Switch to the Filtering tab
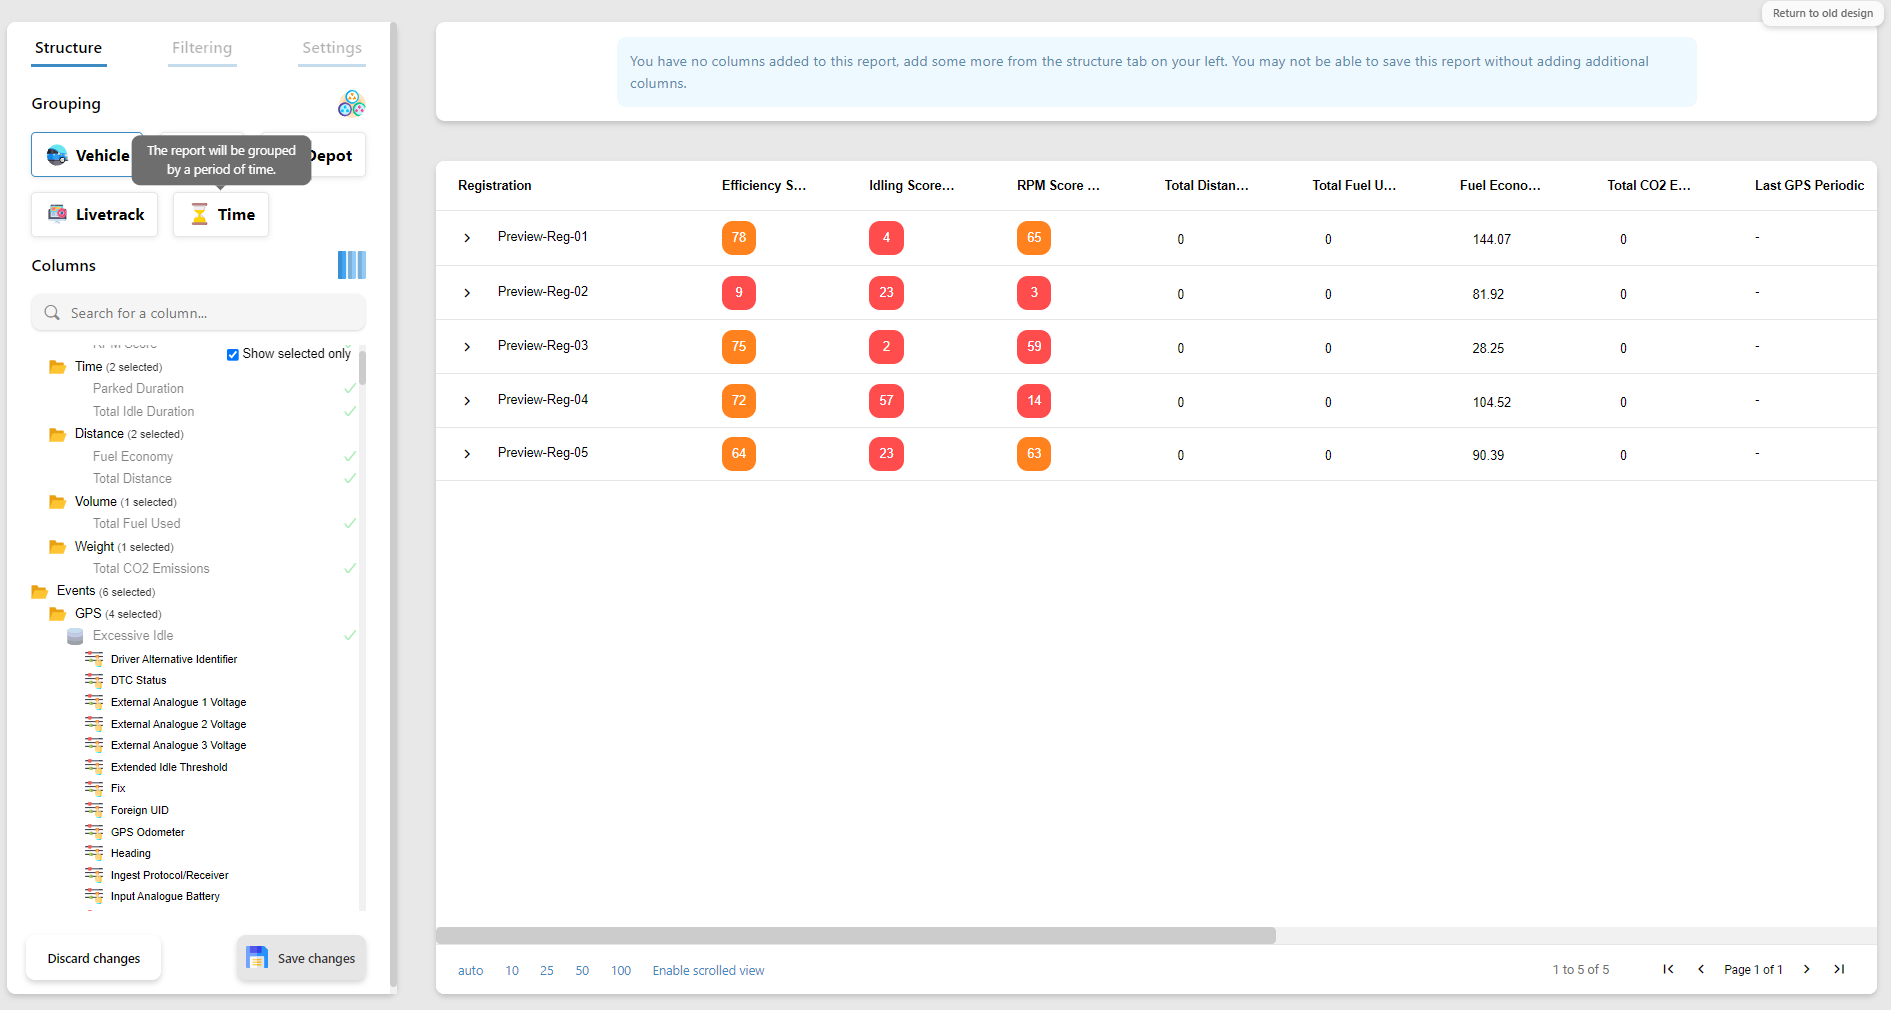The height and width of the screenshot is (1010, 1891). (x=201, y=47)
